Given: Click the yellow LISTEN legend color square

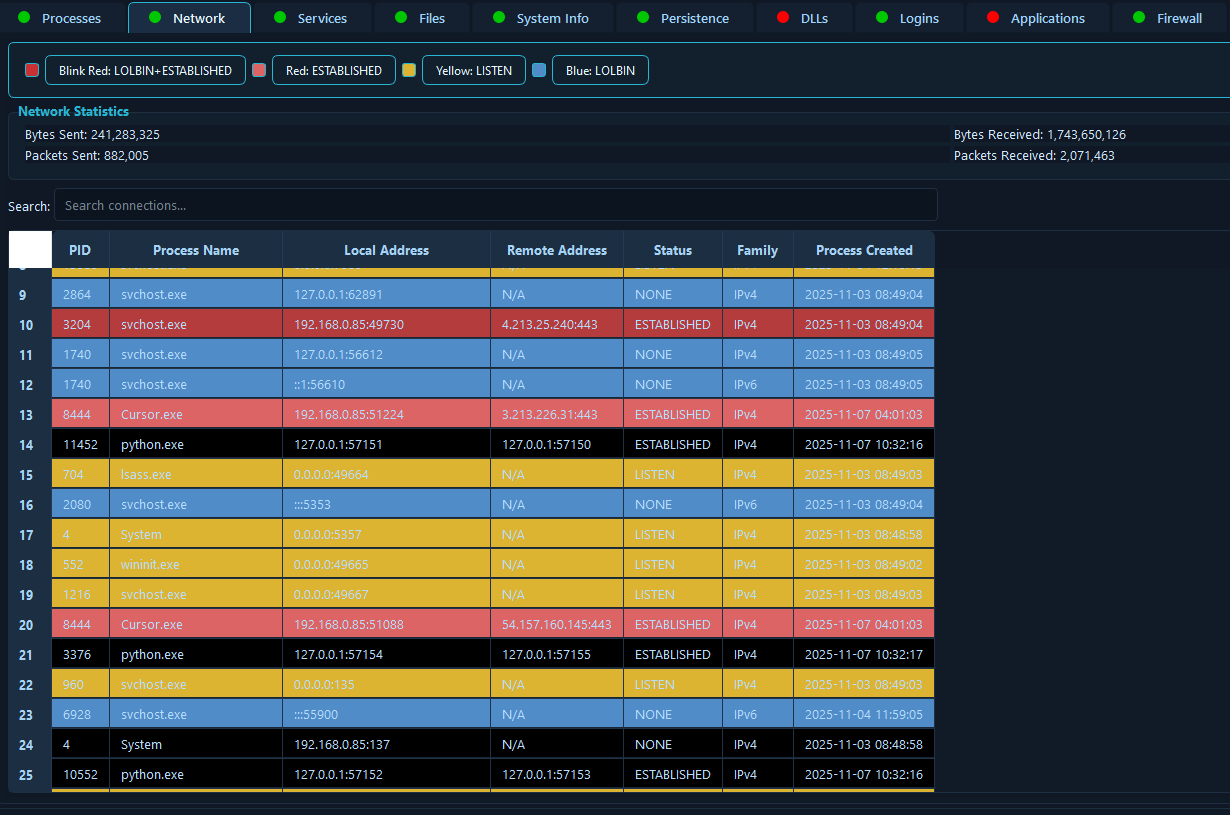Looking at the screenshot, I should [409, 70].
